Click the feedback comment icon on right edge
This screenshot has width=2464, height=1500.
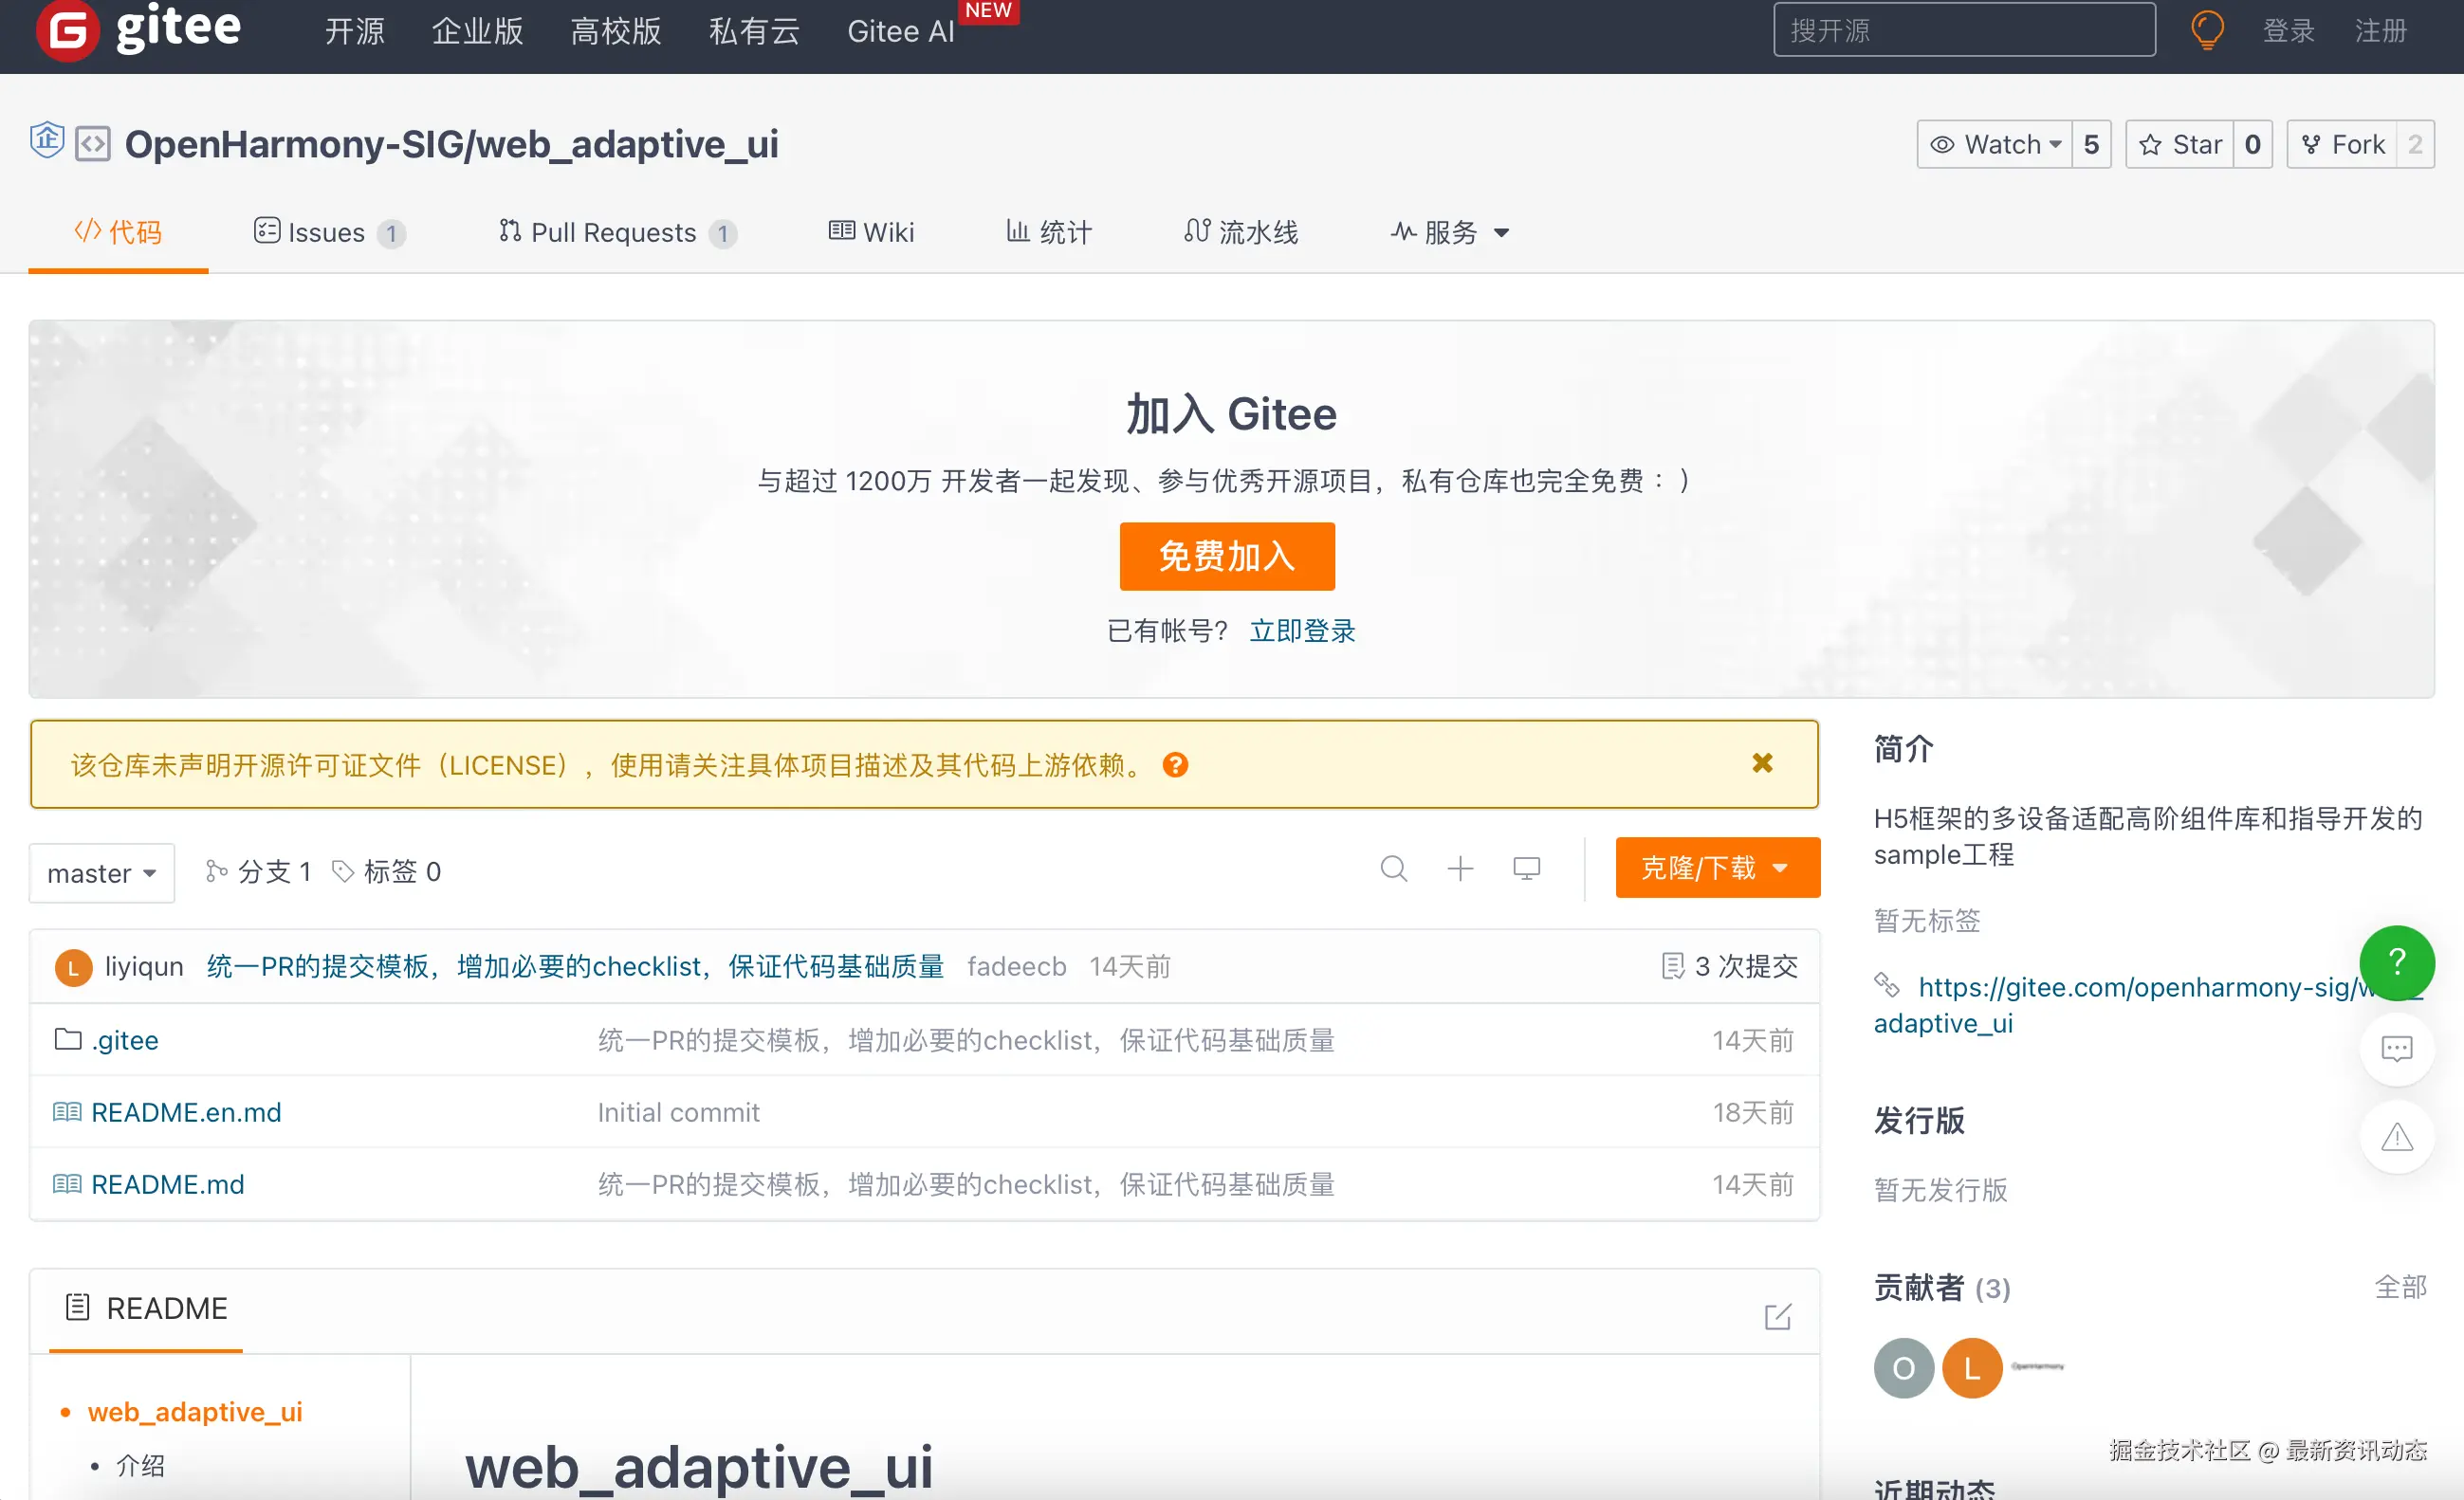(2396, 1048)
